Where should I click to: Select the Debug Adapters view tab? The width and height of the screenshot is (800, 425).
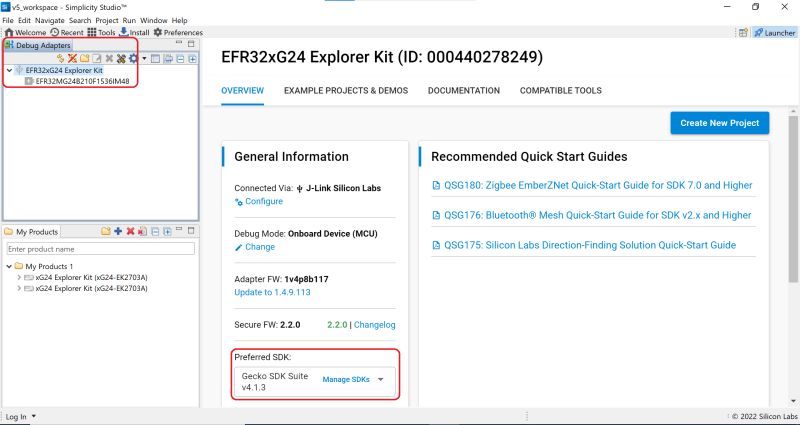click(38, 45)
